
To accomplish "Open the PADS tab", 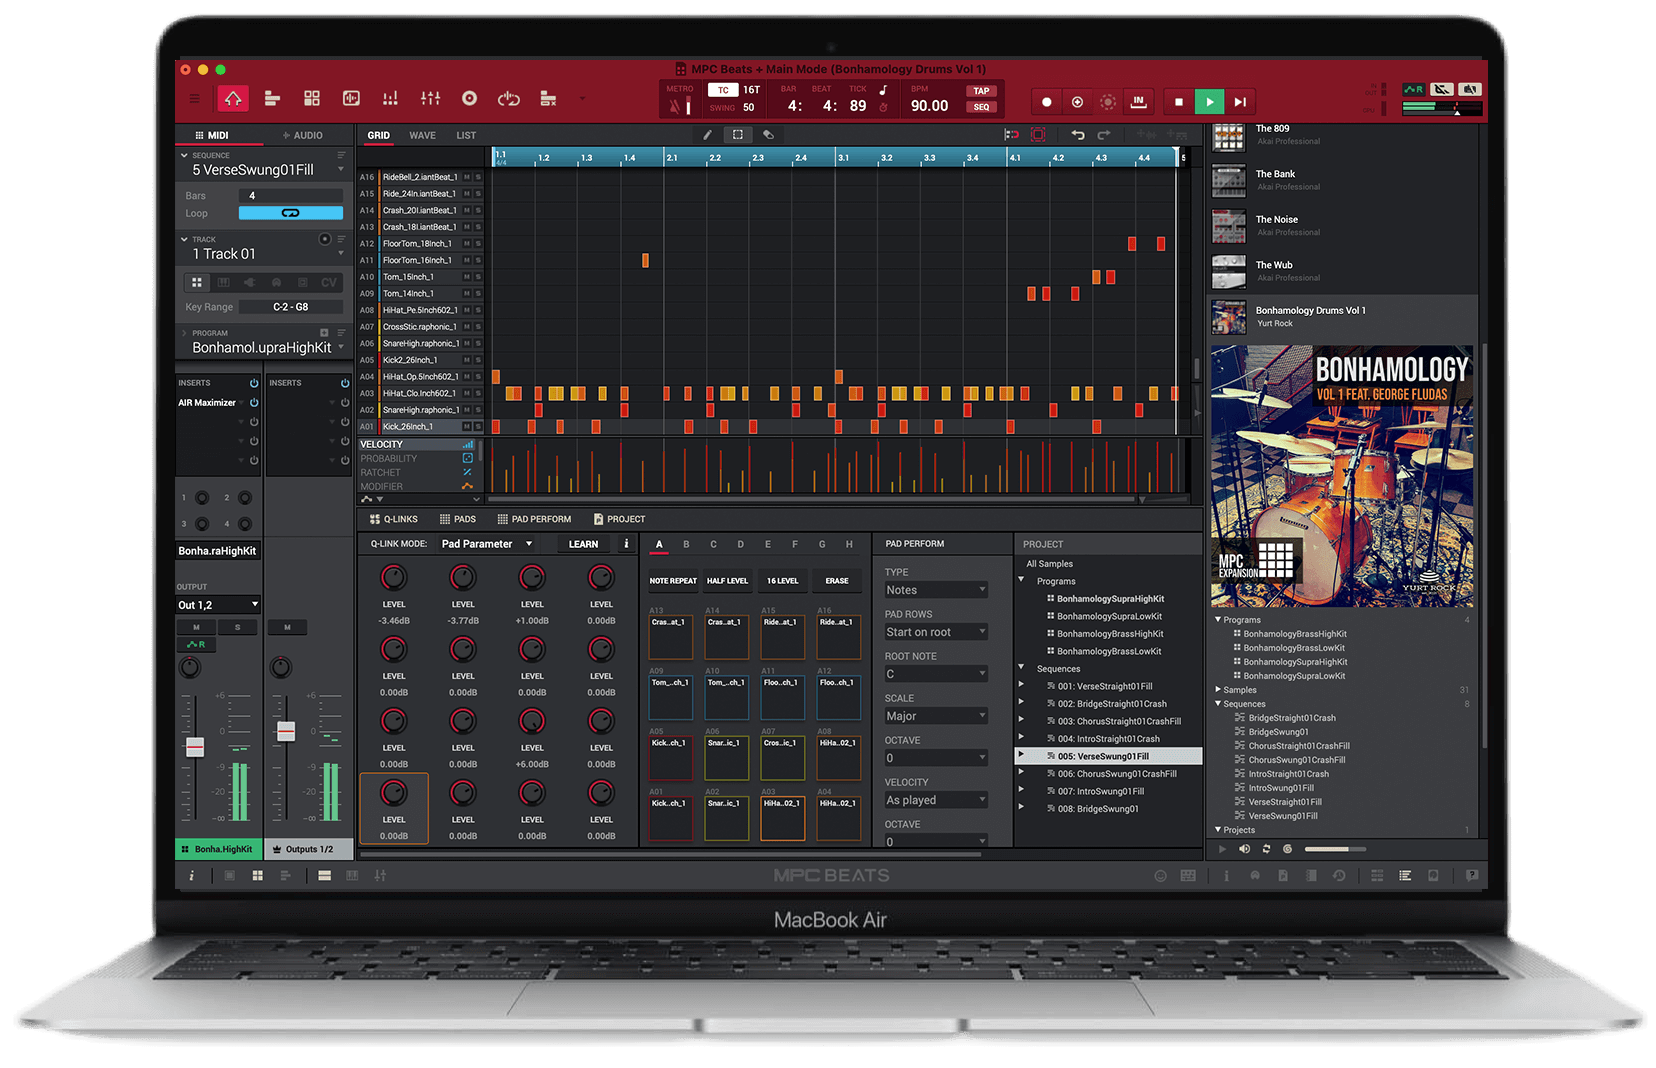I will tap(458, 519).
